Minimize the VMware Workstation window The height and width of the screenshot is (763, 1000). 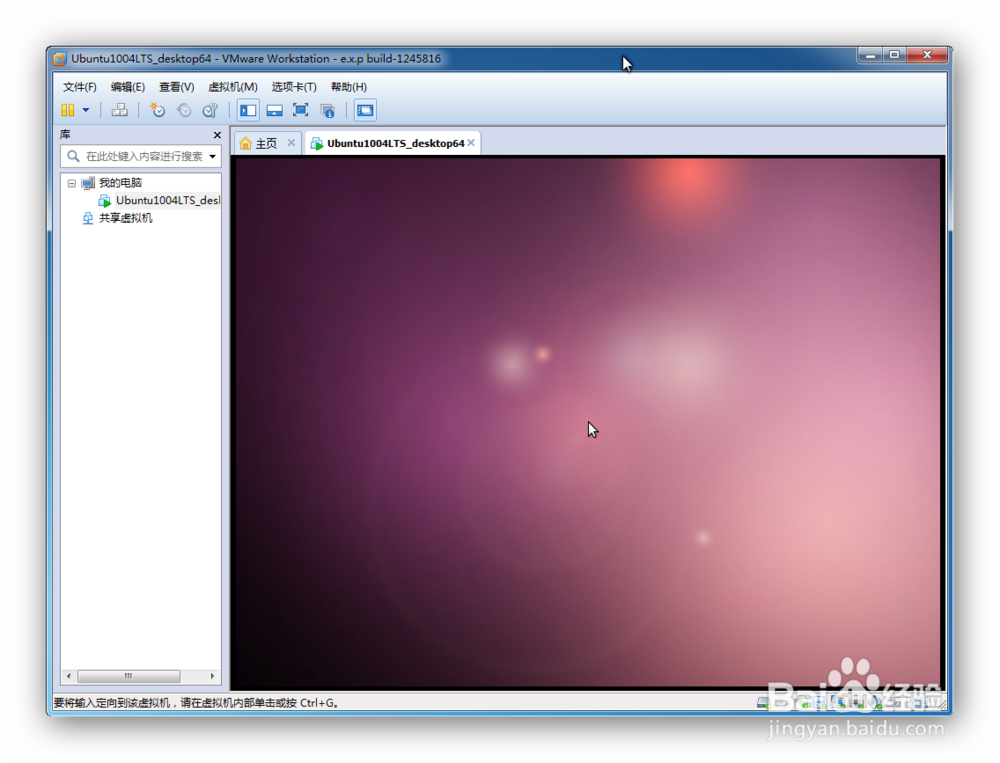tap(869, 56)
